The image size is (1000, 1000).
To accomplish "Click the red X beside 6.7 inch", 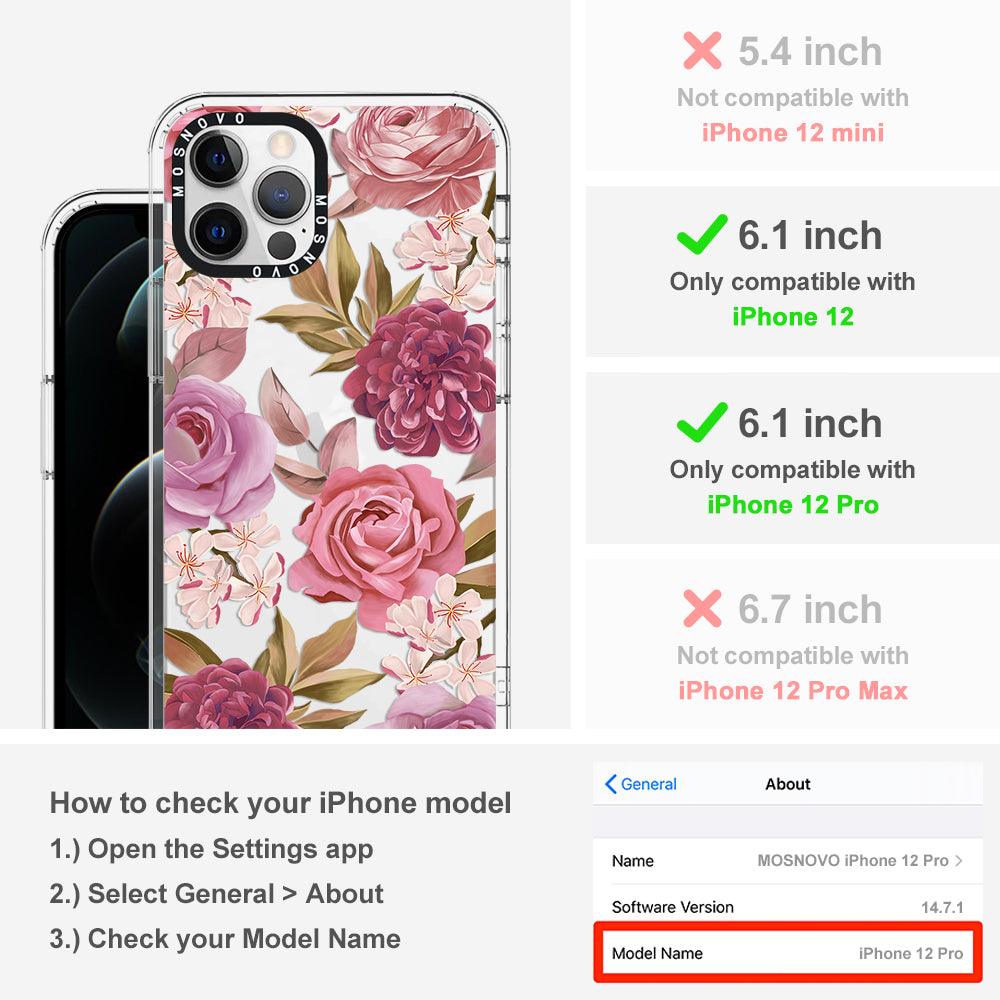I will pyautogui.click(x=702, y=608).
